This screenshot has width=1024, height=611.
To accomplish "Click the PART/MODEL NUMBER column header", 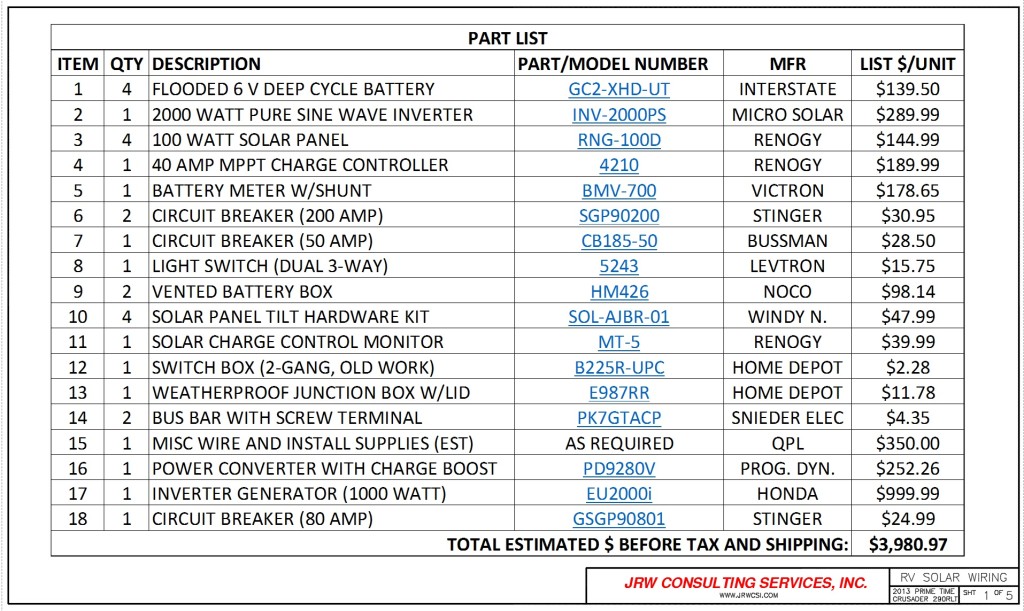I will [613, 64].
